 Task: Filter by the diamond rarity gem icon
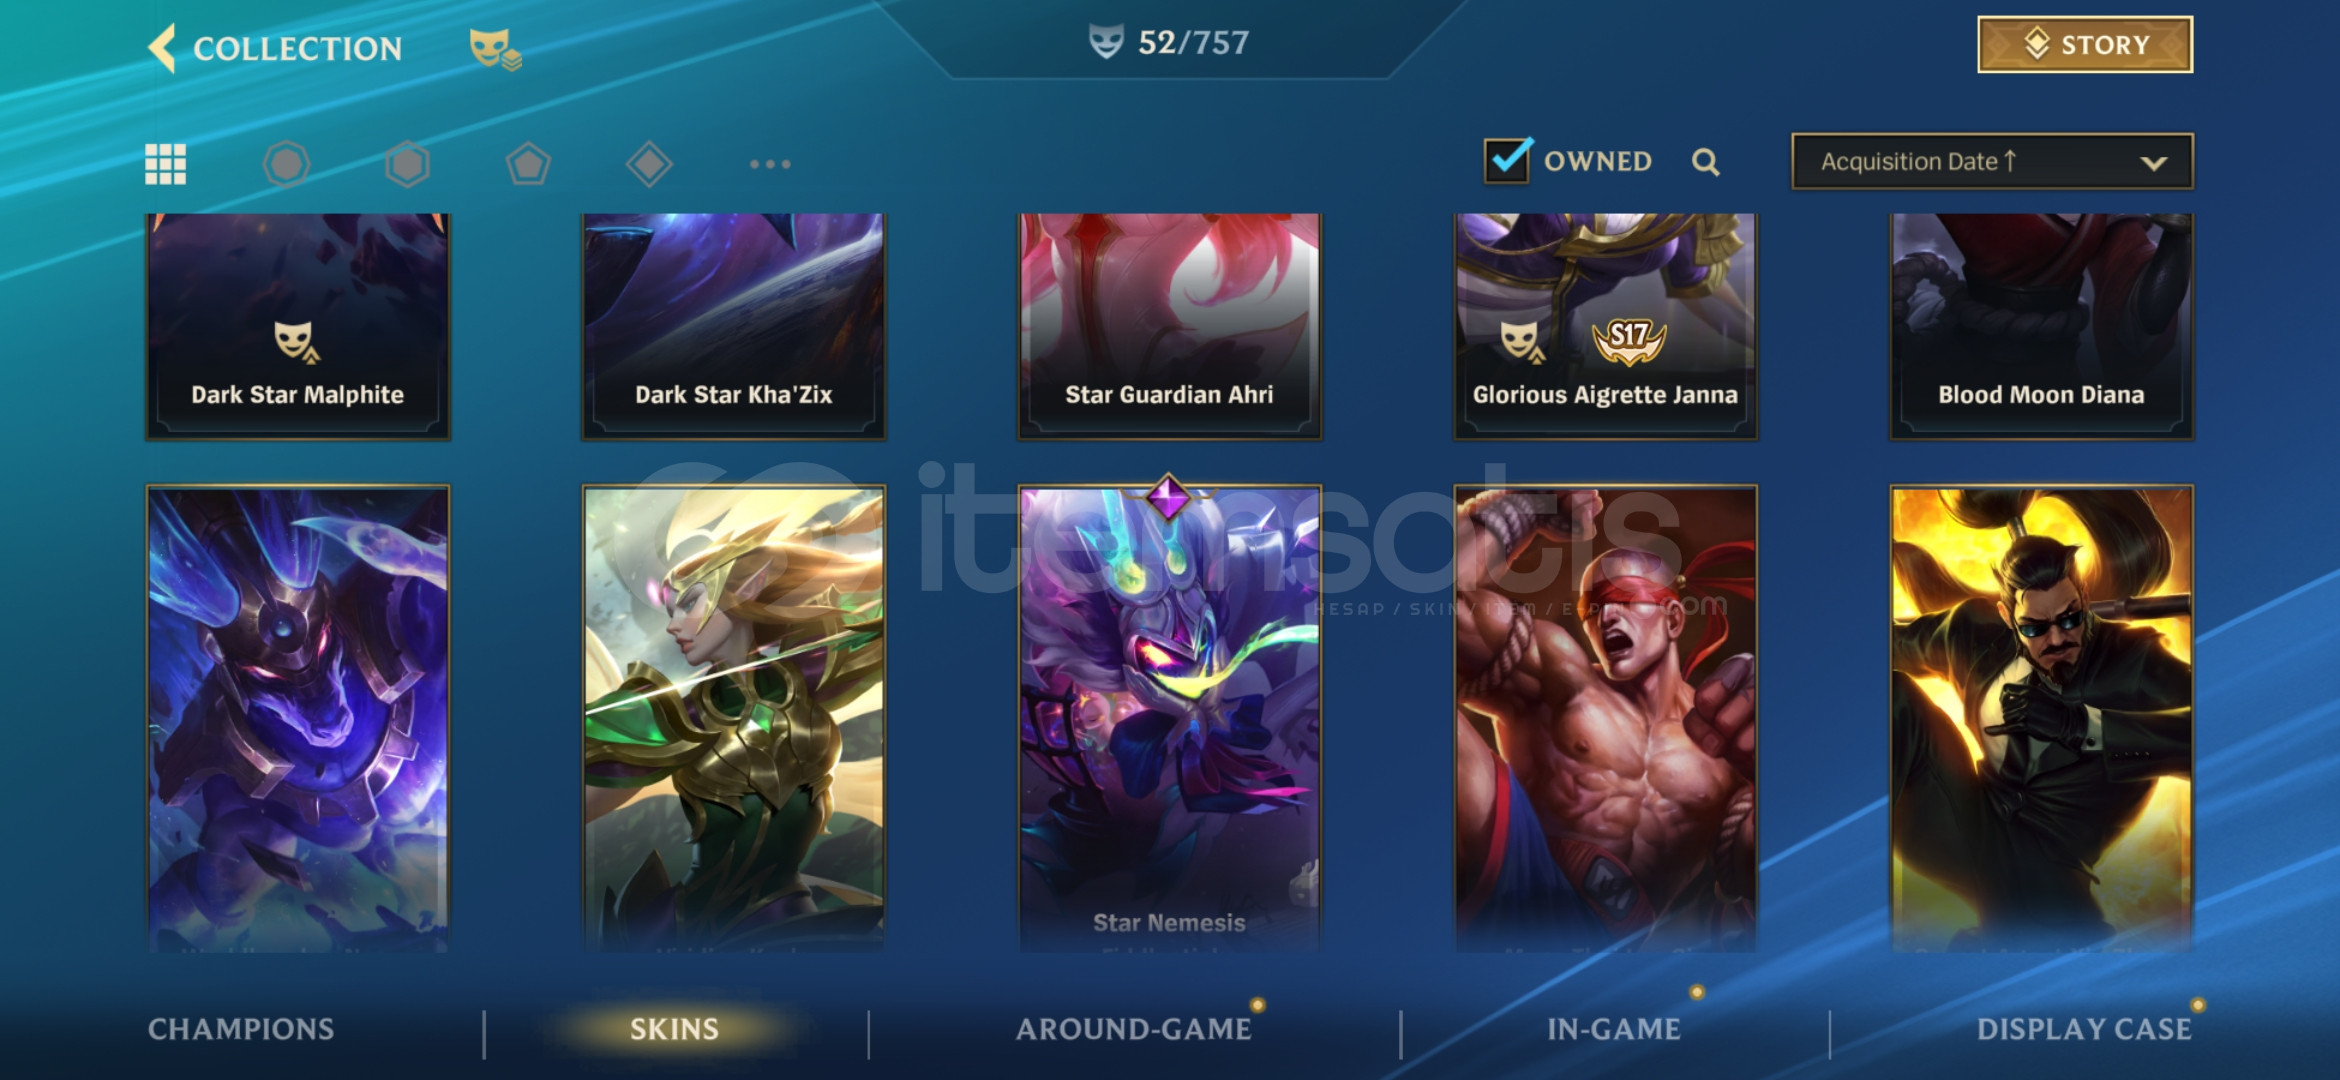649,164
